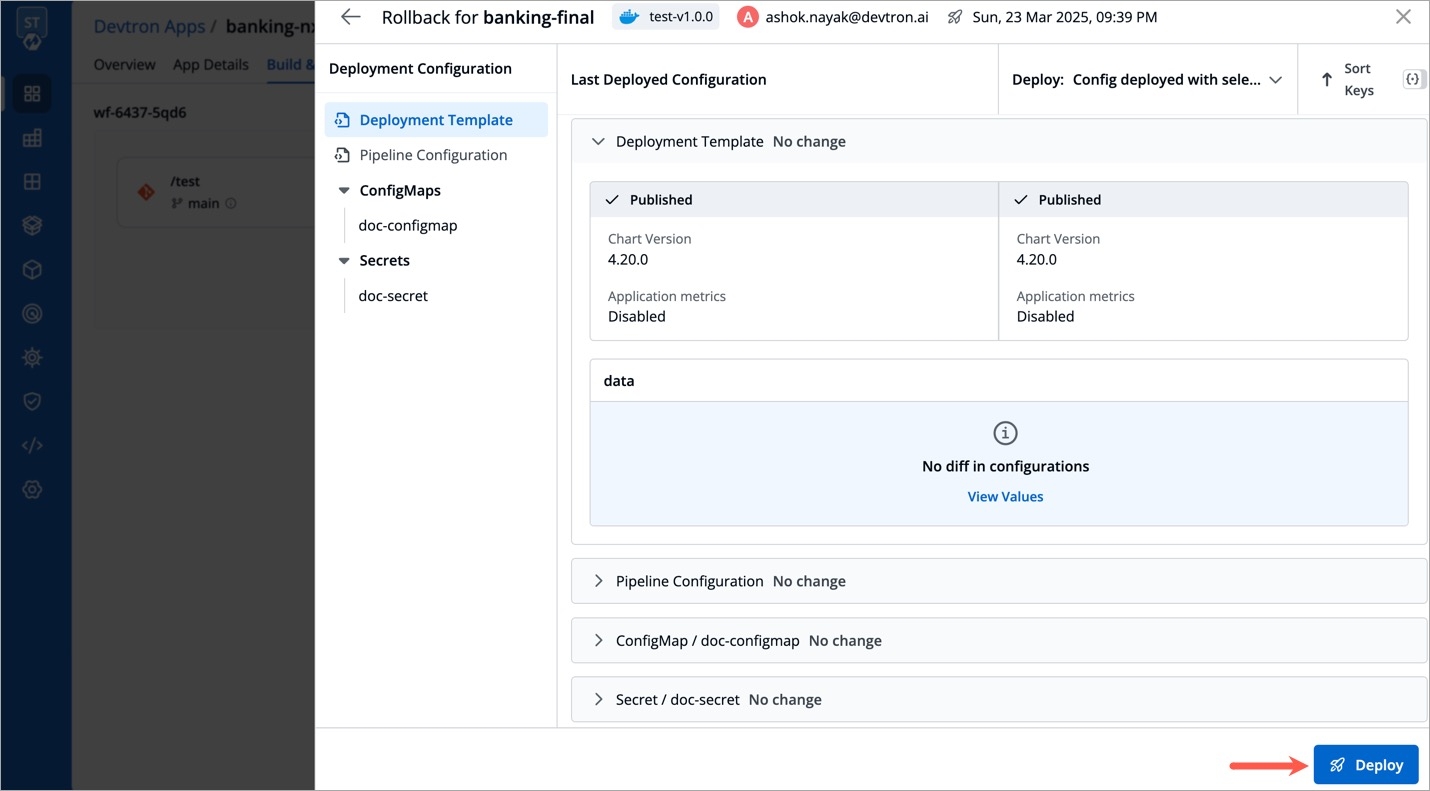
Task: Open the stacked layers icon in sidebar
Action: [x=32, y=226]
